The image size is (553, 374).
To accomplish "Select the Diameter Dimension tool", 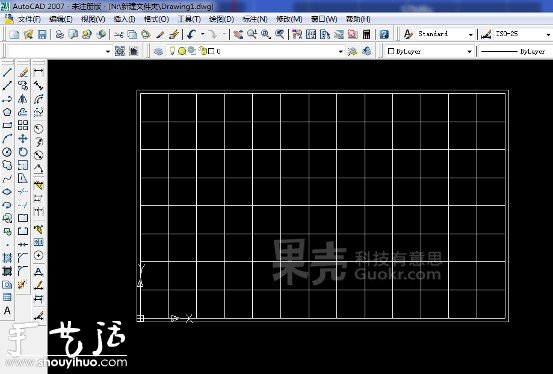I will coord(38,155).
